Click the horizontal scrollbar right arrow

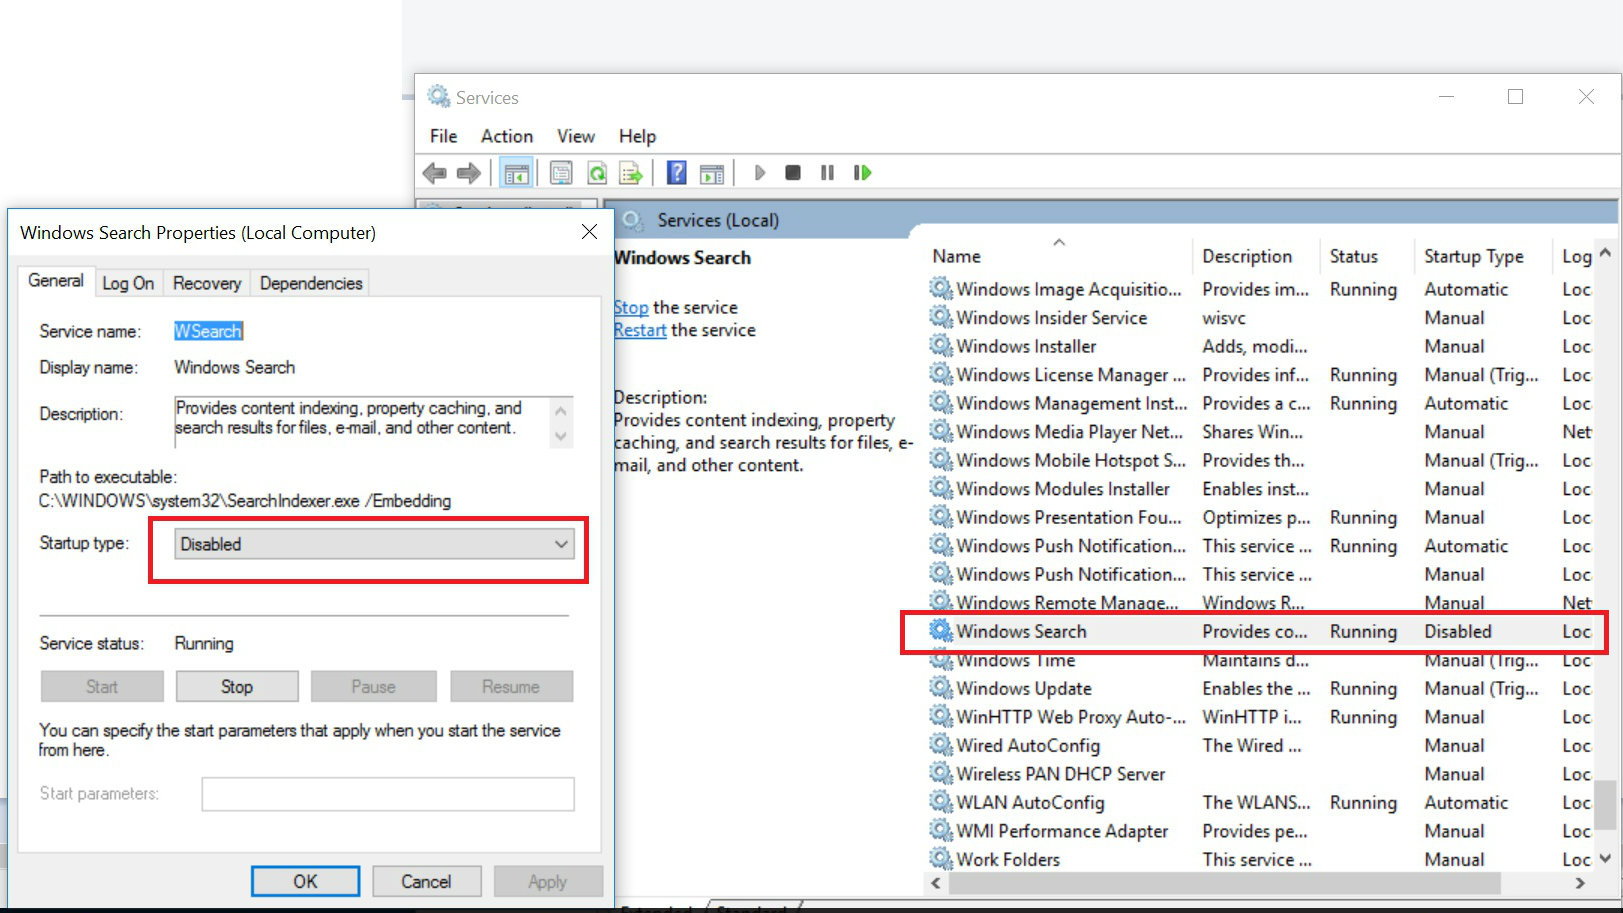tap(1580, 883)
